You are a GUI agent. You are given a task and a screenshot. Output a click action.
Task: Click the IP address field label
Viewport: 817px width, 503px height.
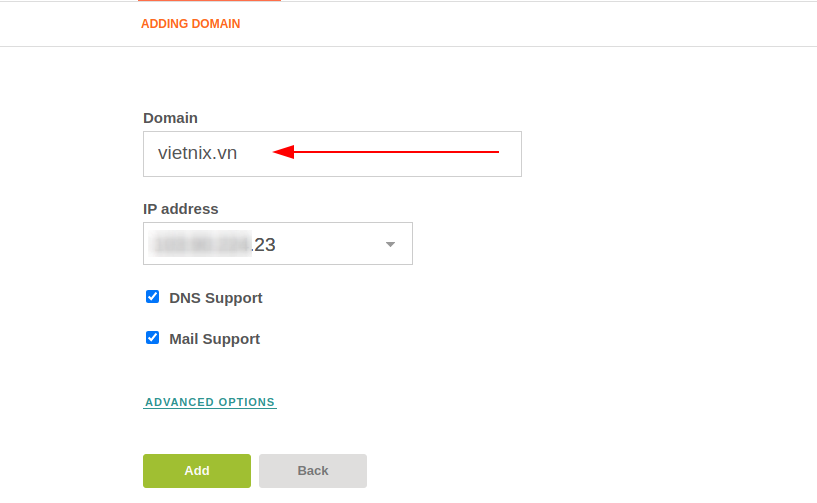[x=181, y=209]
